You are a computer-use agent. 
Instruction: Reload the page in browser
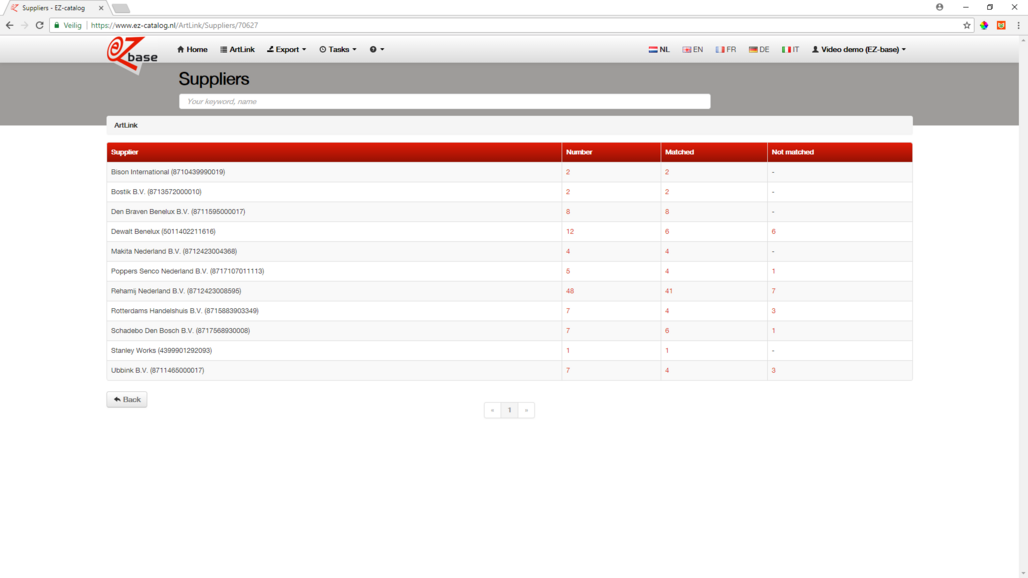pos(39,25)
